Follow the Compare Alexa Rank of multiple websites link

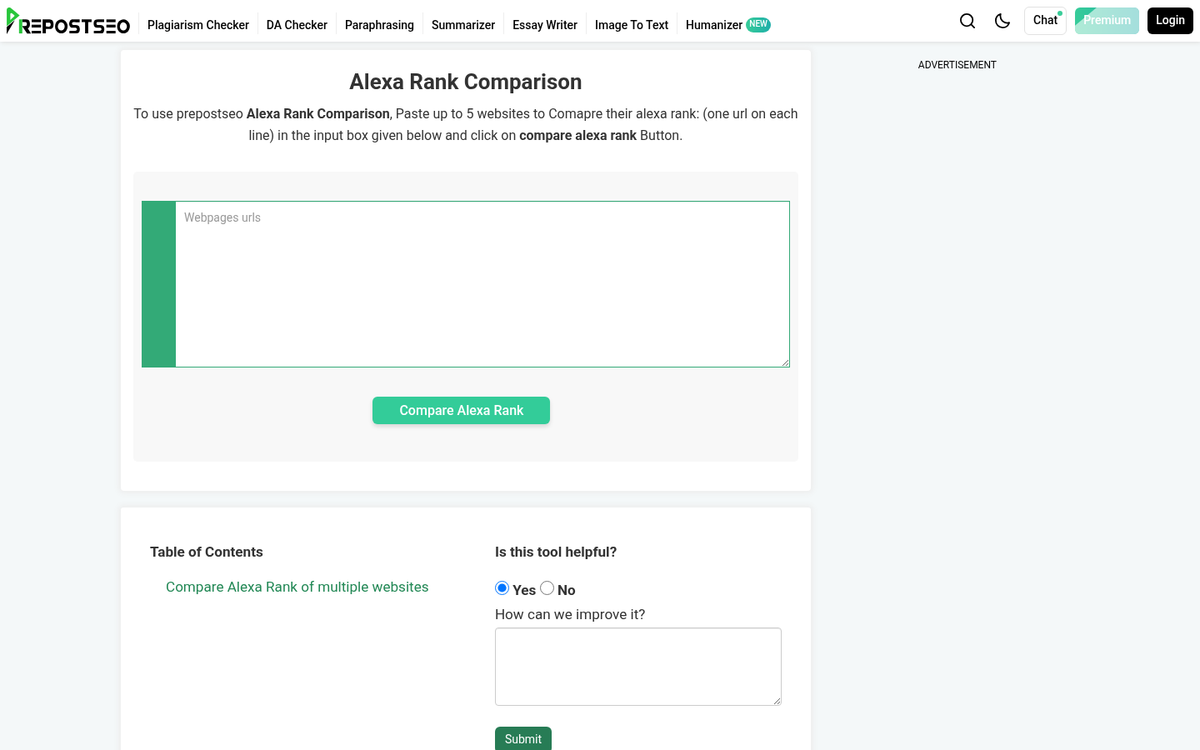coord(297,587)
